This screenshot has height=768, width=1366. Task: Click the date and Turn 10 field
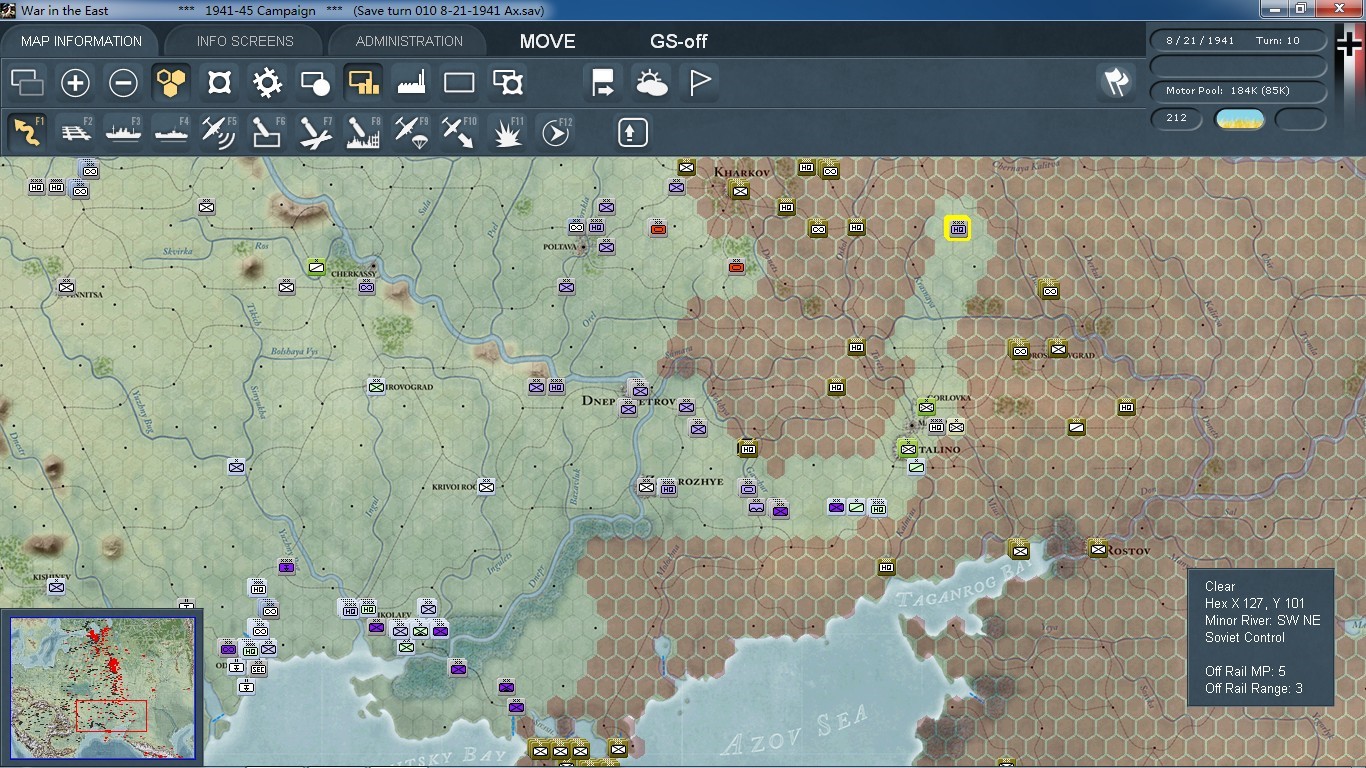[x=1239, y=41]
